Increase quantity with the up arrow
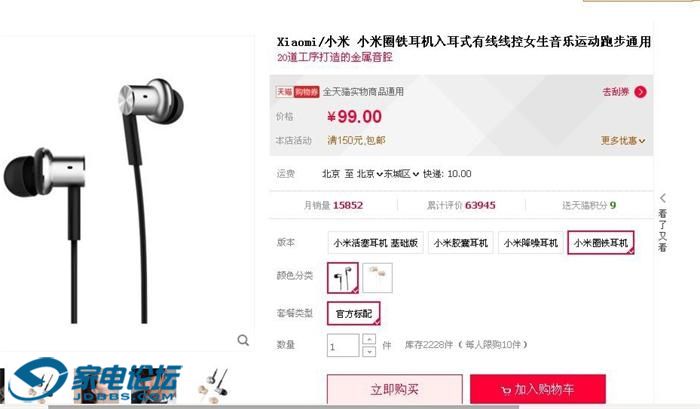The width and height of the screenshot is (700, 409). [x=369, y=339]
